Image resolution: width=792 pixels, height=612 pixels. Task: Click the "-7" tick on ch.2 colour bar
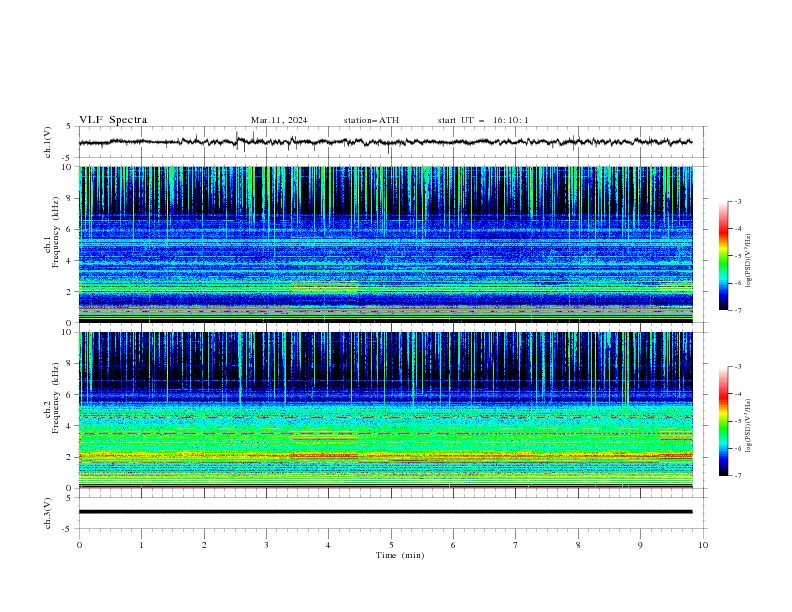coord(738,475)
